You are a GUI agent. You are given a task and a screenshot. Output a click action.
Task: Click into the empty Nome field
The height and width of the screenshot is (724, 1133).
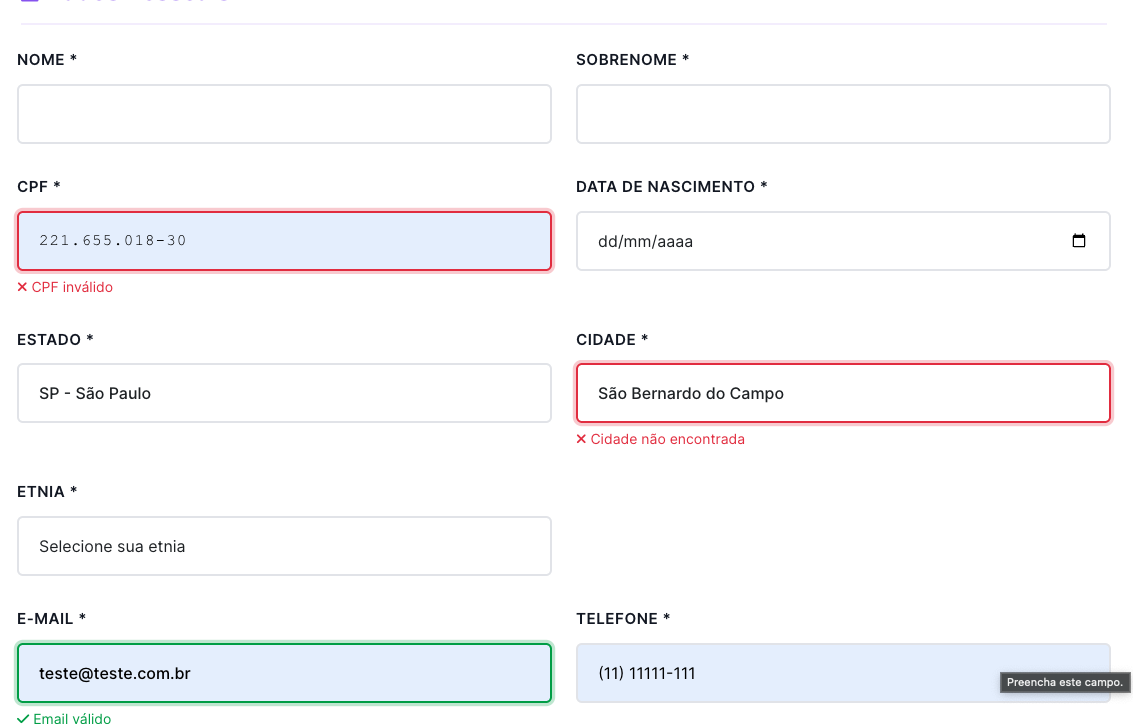point(284,114)
